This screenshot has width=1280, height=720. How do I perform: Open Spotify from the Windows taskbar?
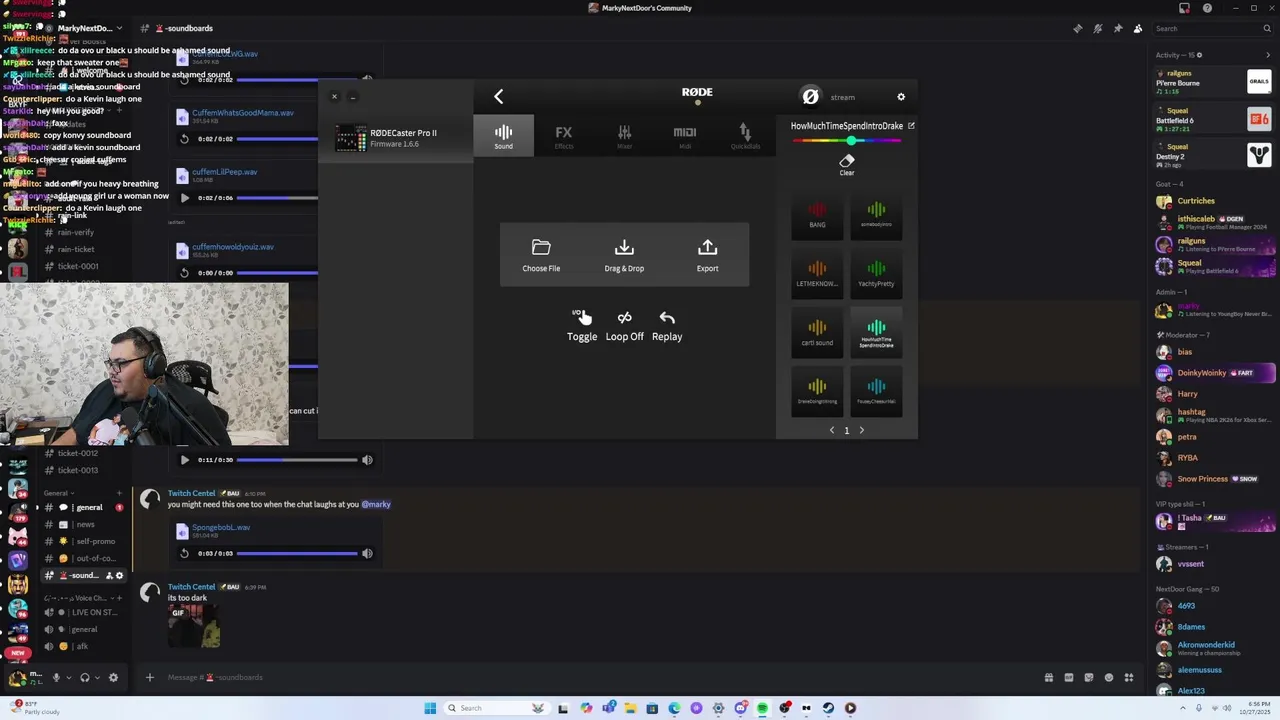[762, 708]
